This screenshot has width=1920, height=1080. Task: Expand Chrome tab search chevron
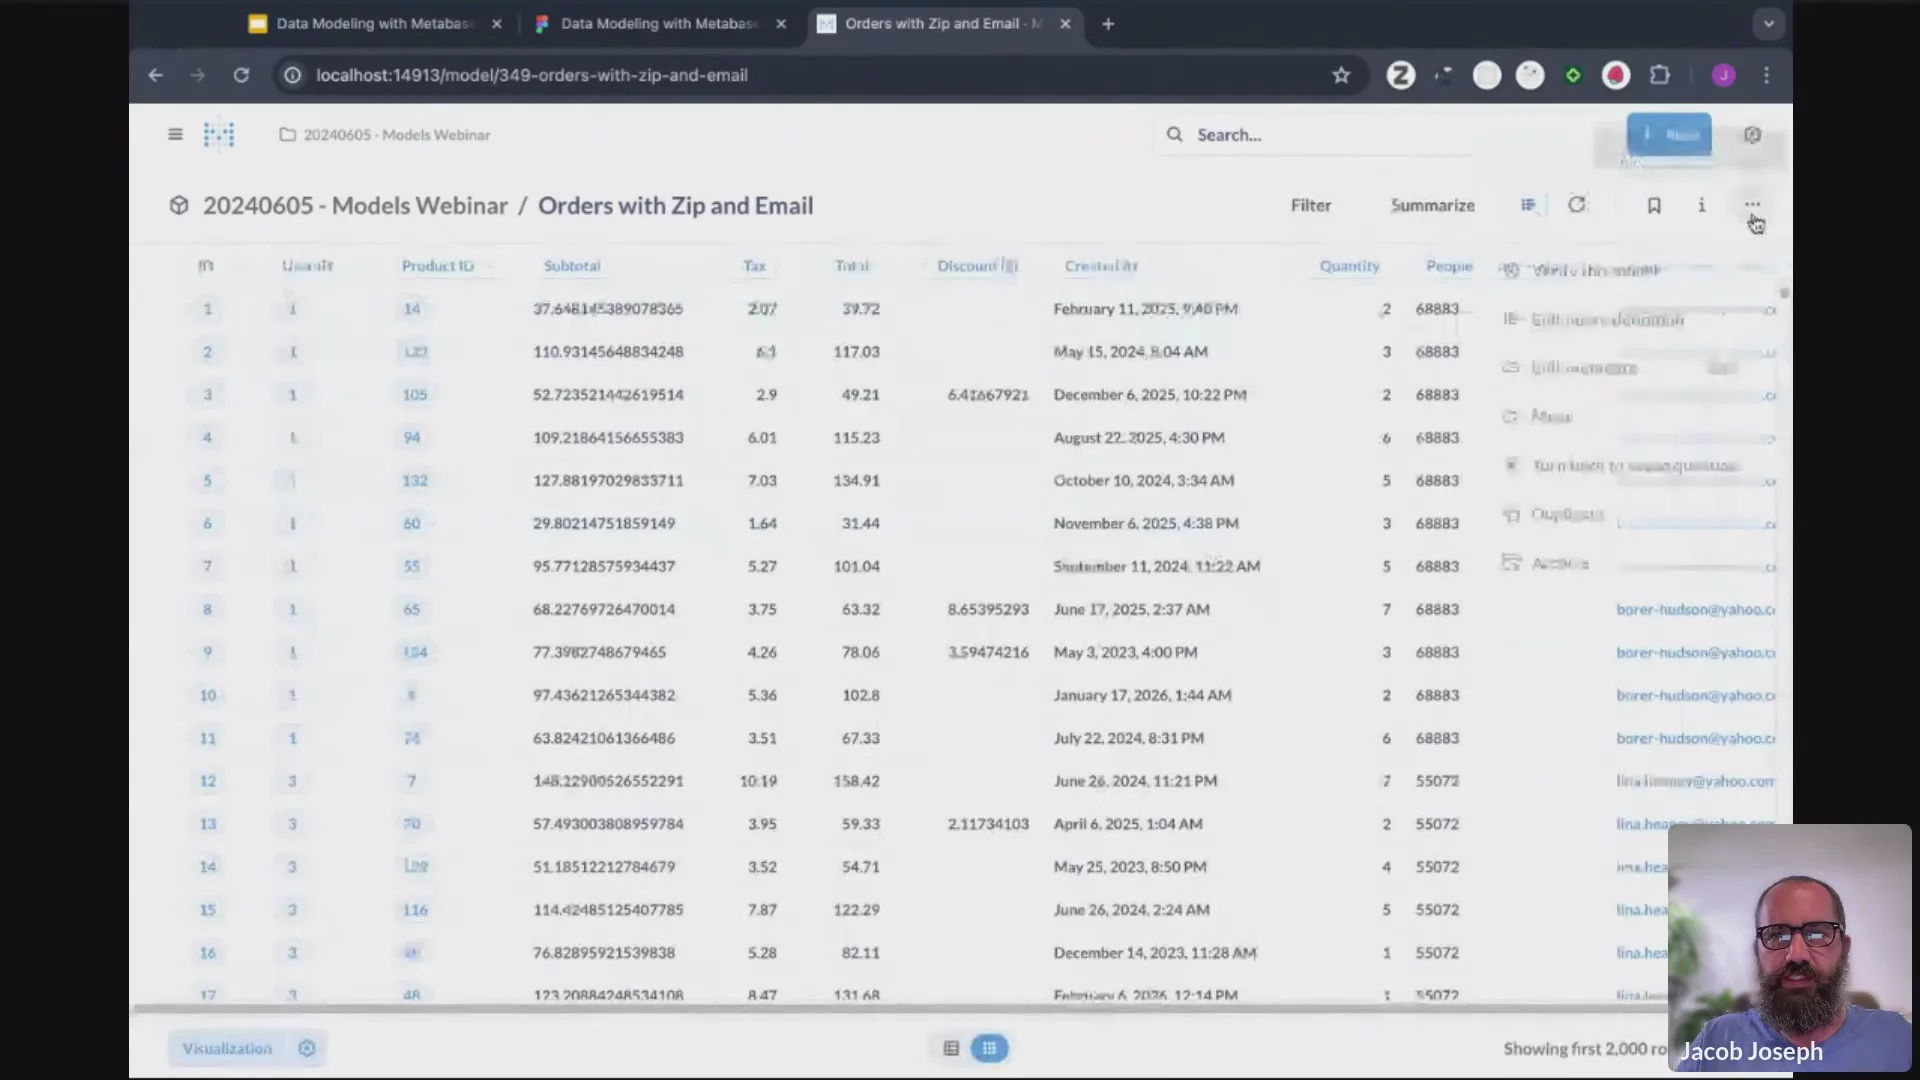(1768, 24)
